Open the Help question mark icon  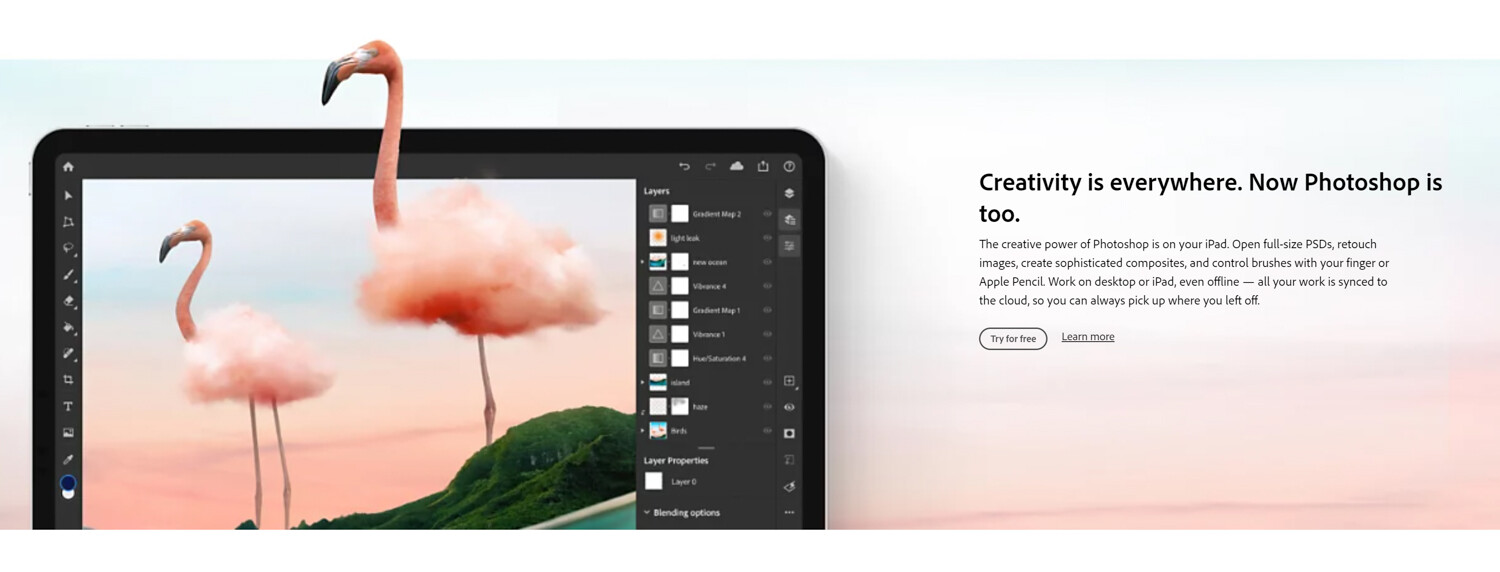[x=789, y=166]
